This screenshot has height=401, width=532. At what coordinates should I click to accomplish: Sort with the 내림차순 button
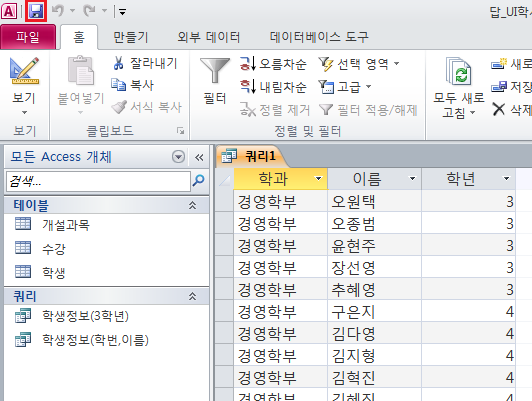pyautogui.click(x=273, y=87)
